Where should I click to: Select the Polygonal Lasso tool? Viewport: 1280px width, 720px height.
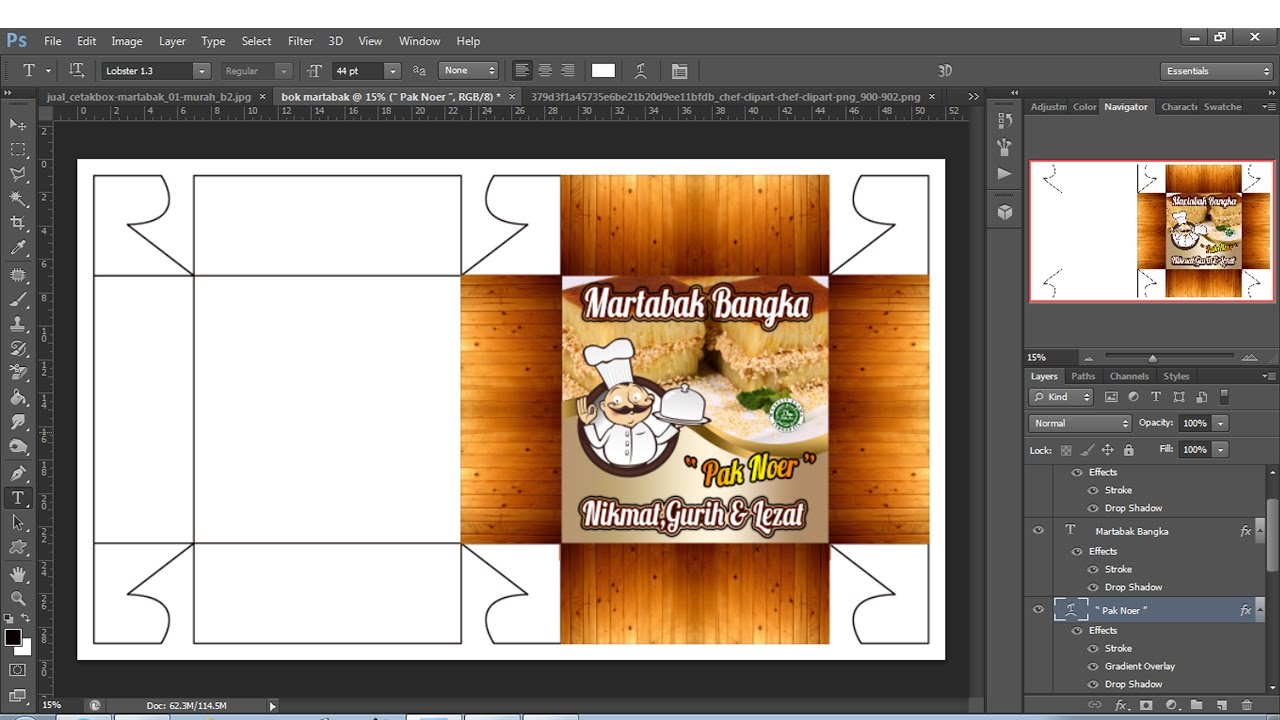click(x=18, y=174)
